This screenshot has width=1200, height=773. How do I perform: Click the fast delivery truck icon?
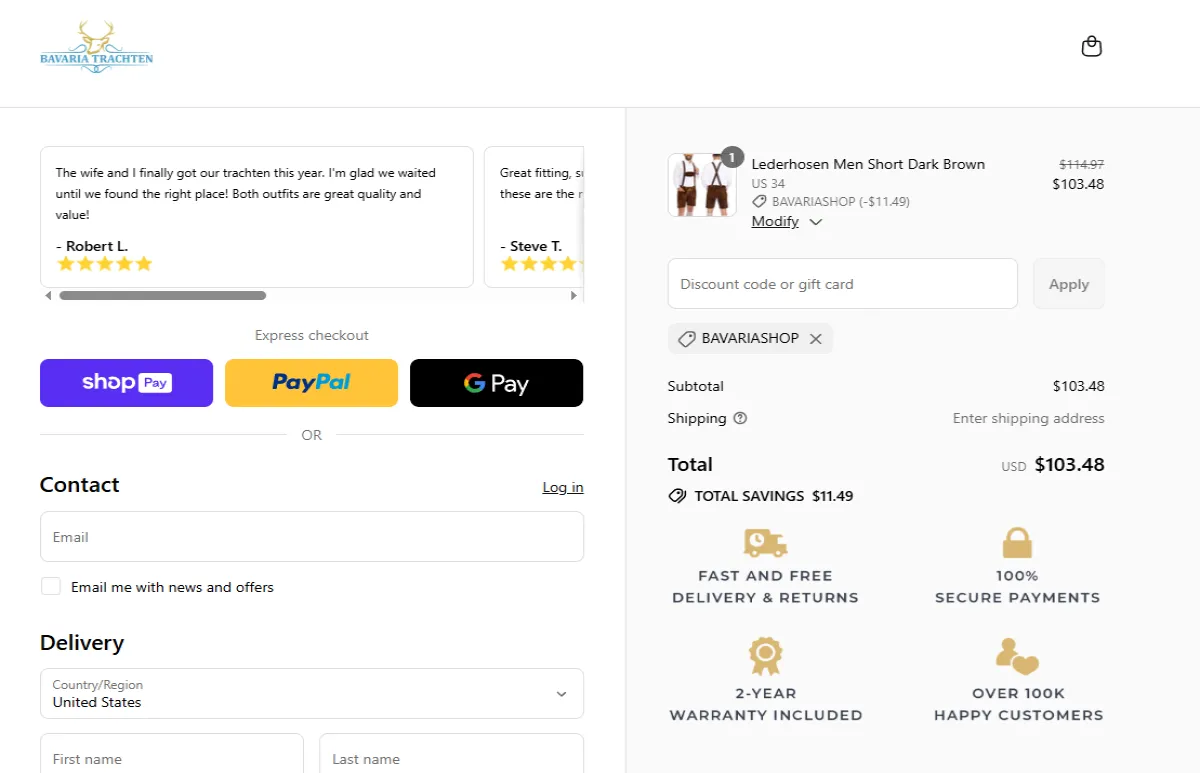(765, 542)
